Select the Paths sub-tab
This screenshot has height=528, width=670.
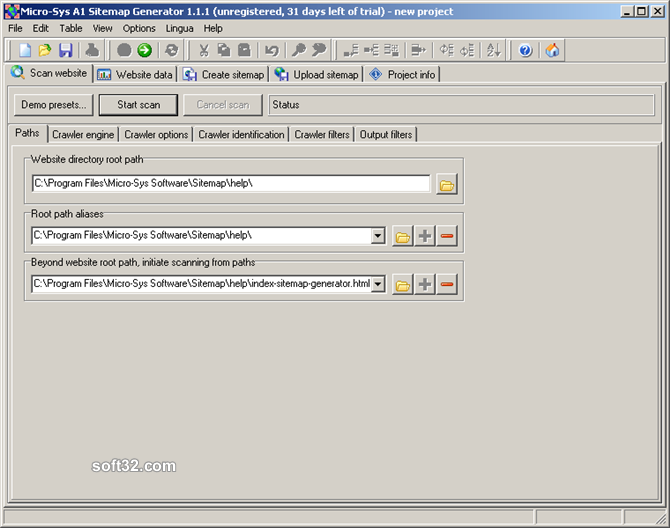tap(27, 133)
